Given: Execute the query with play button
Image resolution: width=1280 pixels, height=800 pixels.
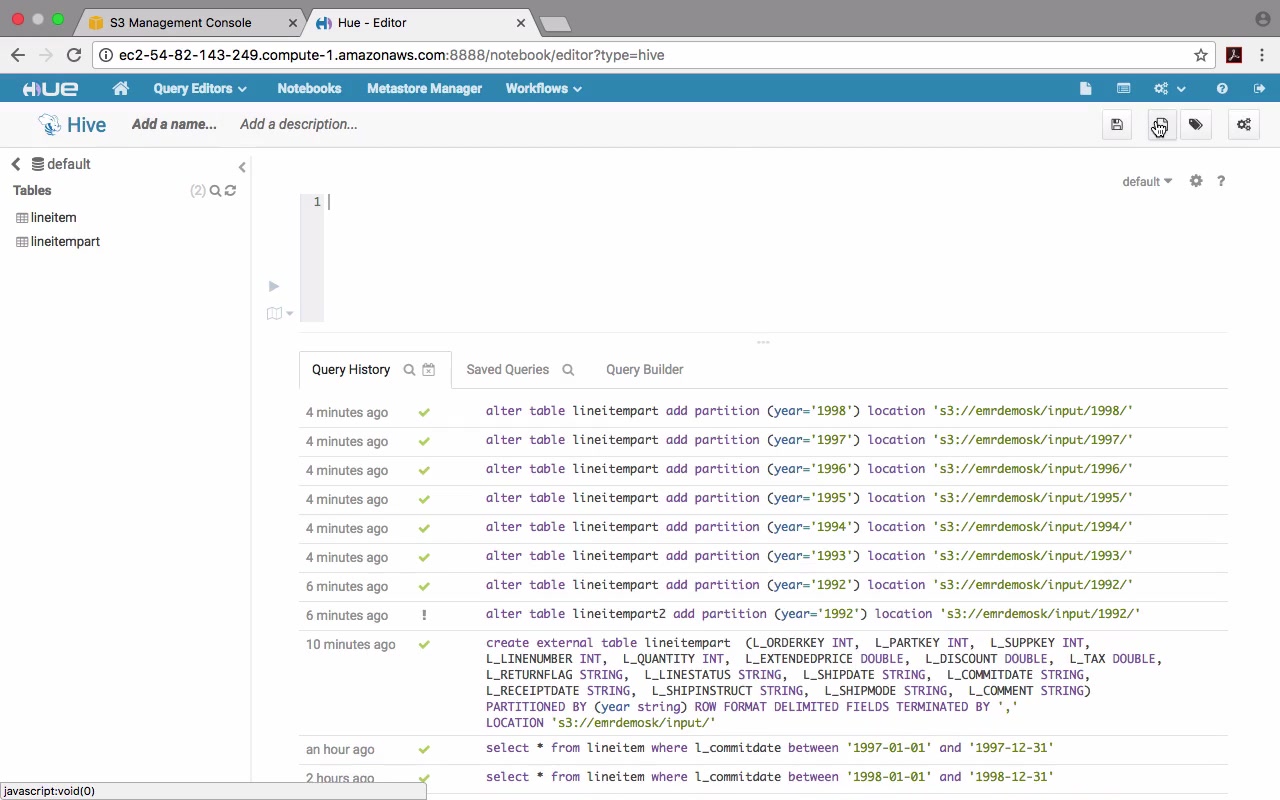Looking at the screenshot, I should point(274,287).
